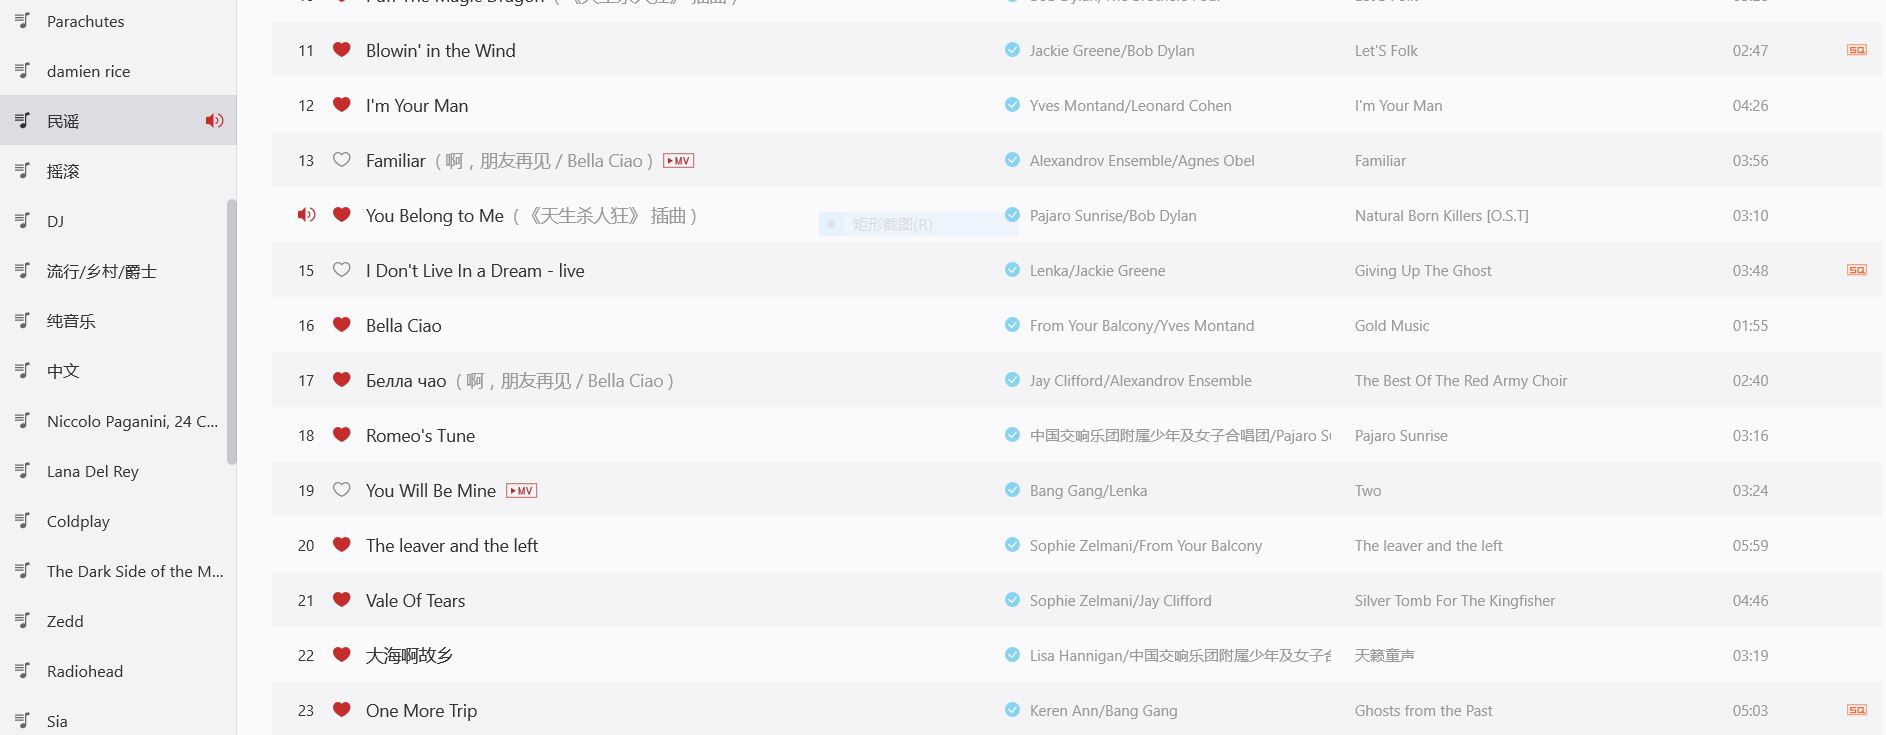
Task: Click playlist icon next to damien rice
Action: coord(22,71)
